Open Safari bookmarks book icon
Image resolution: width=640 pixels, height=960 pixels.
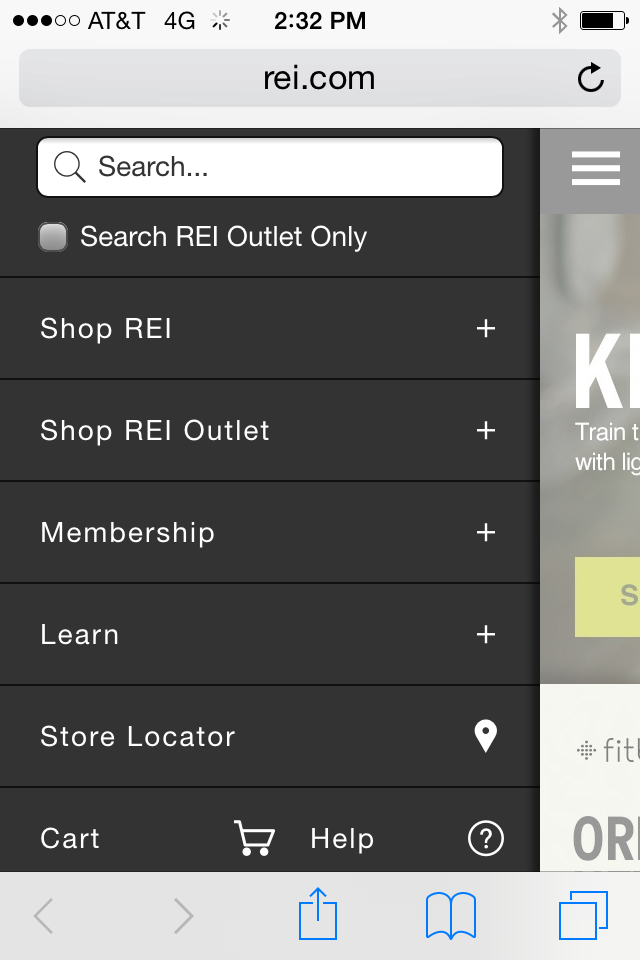pos(451,915)
